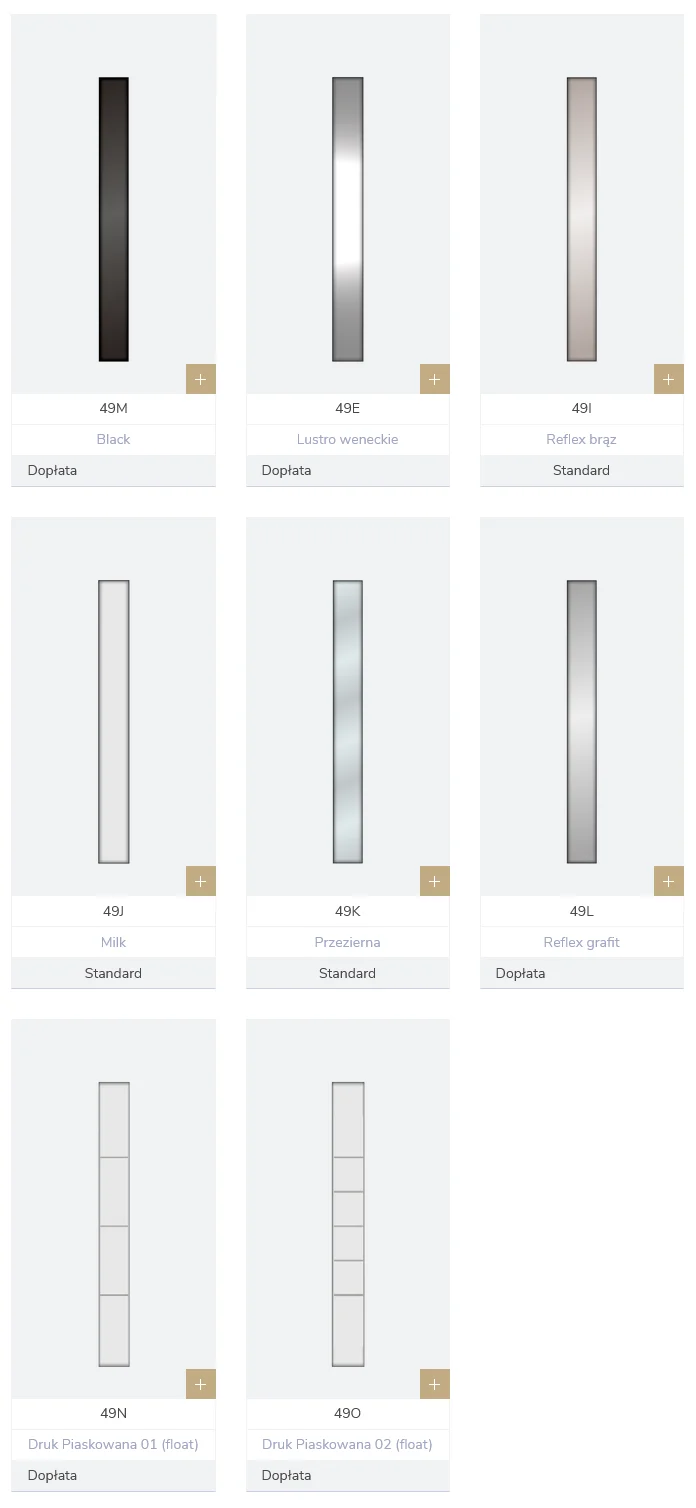Open the plus icon on 49J Milk
The image size is (696, 1508).
coord(201,881)
